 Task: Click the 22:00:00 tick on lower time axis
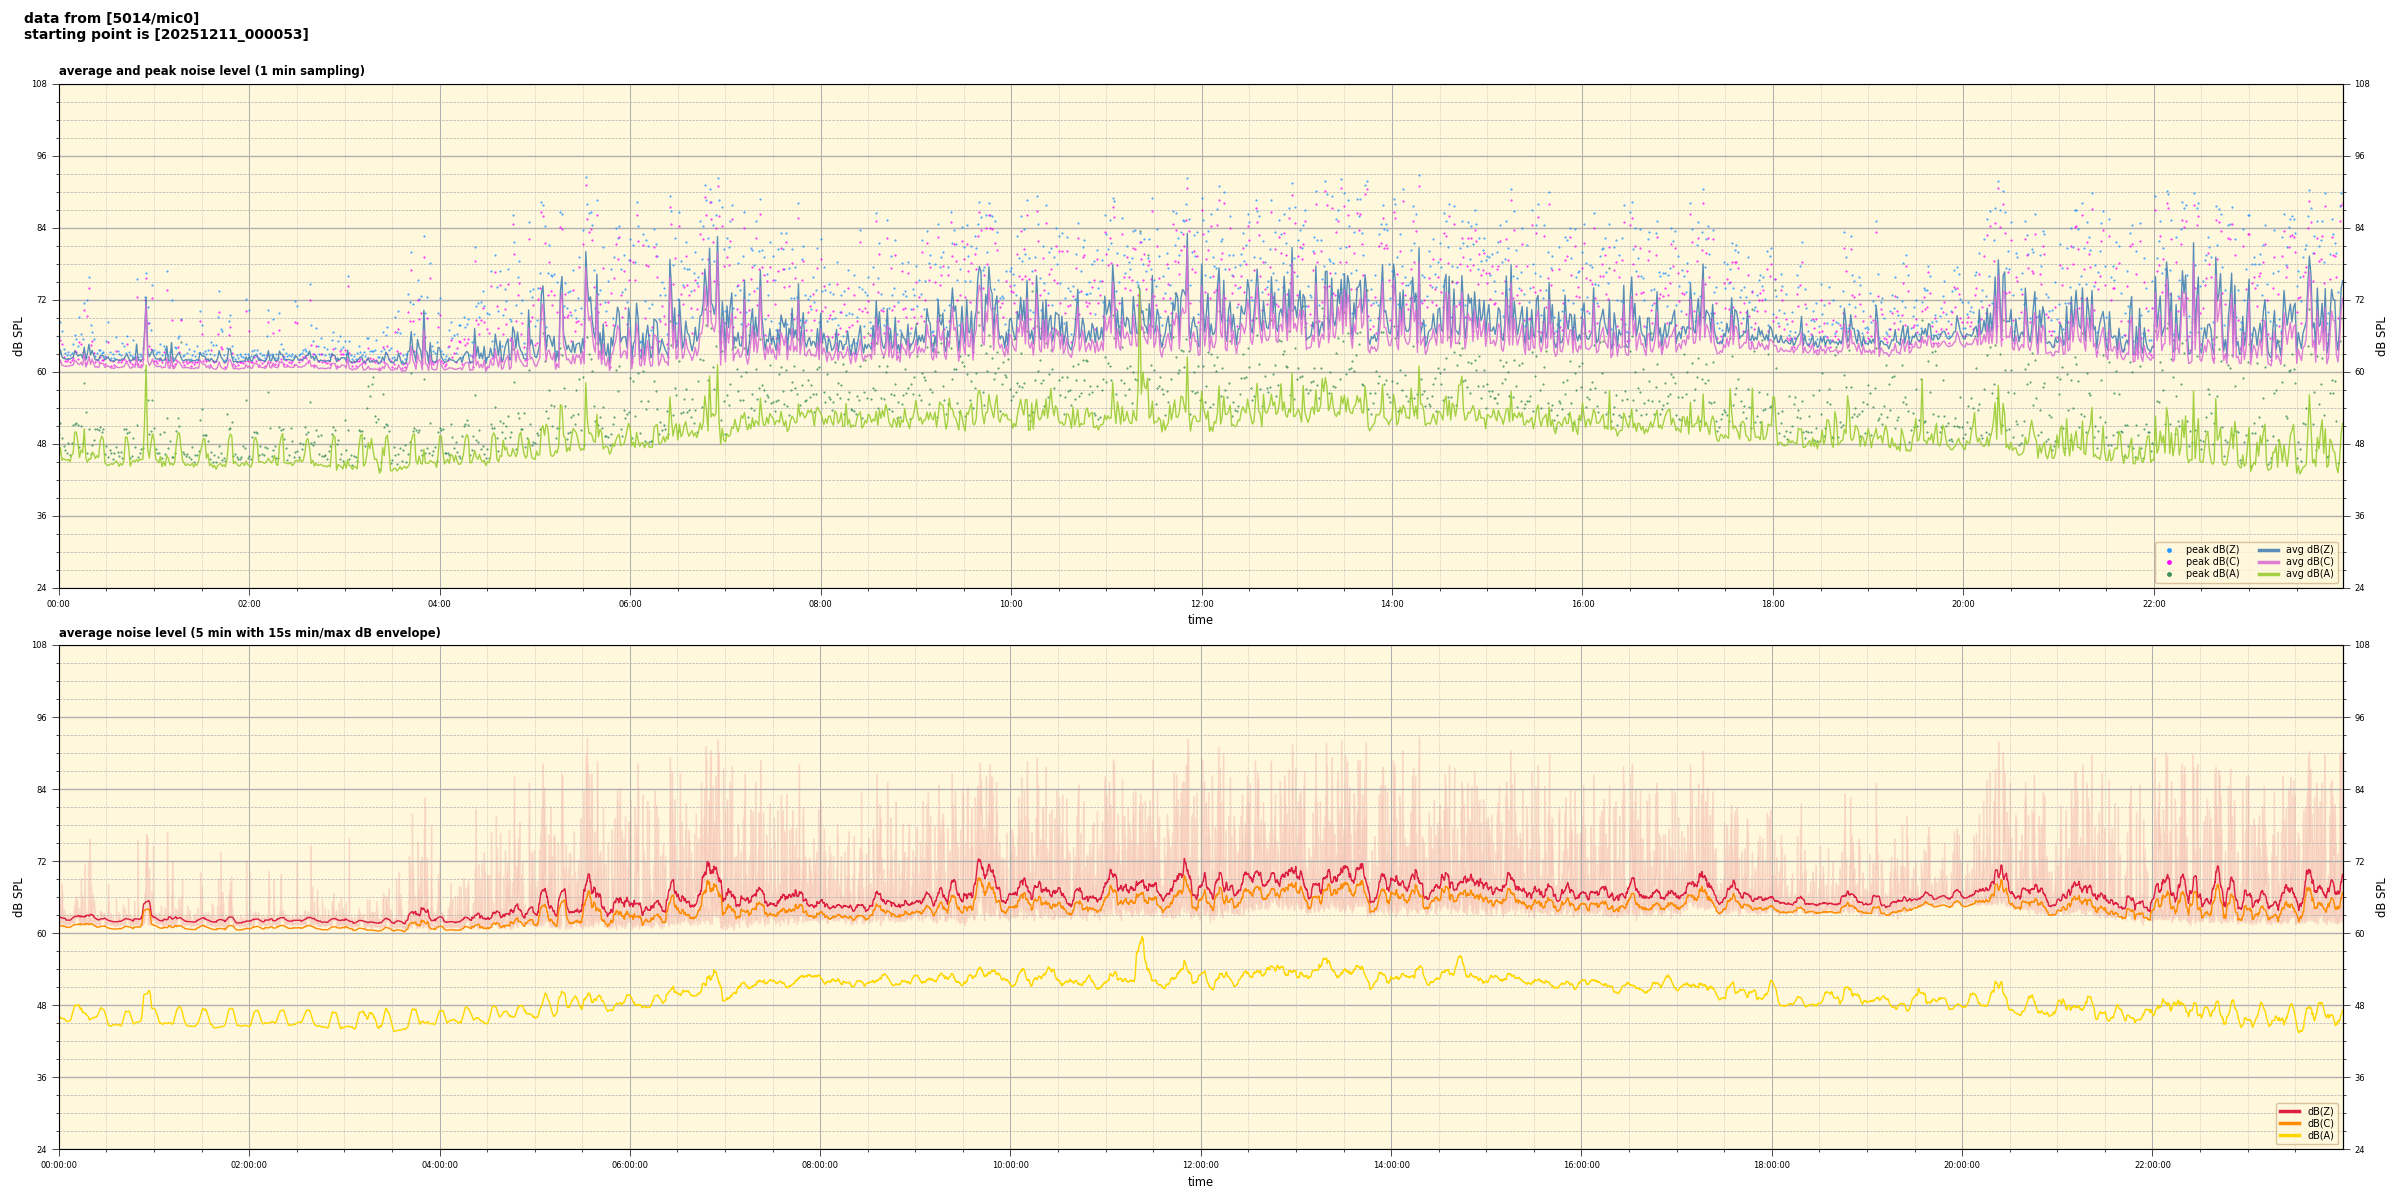click(2153, 1165)
